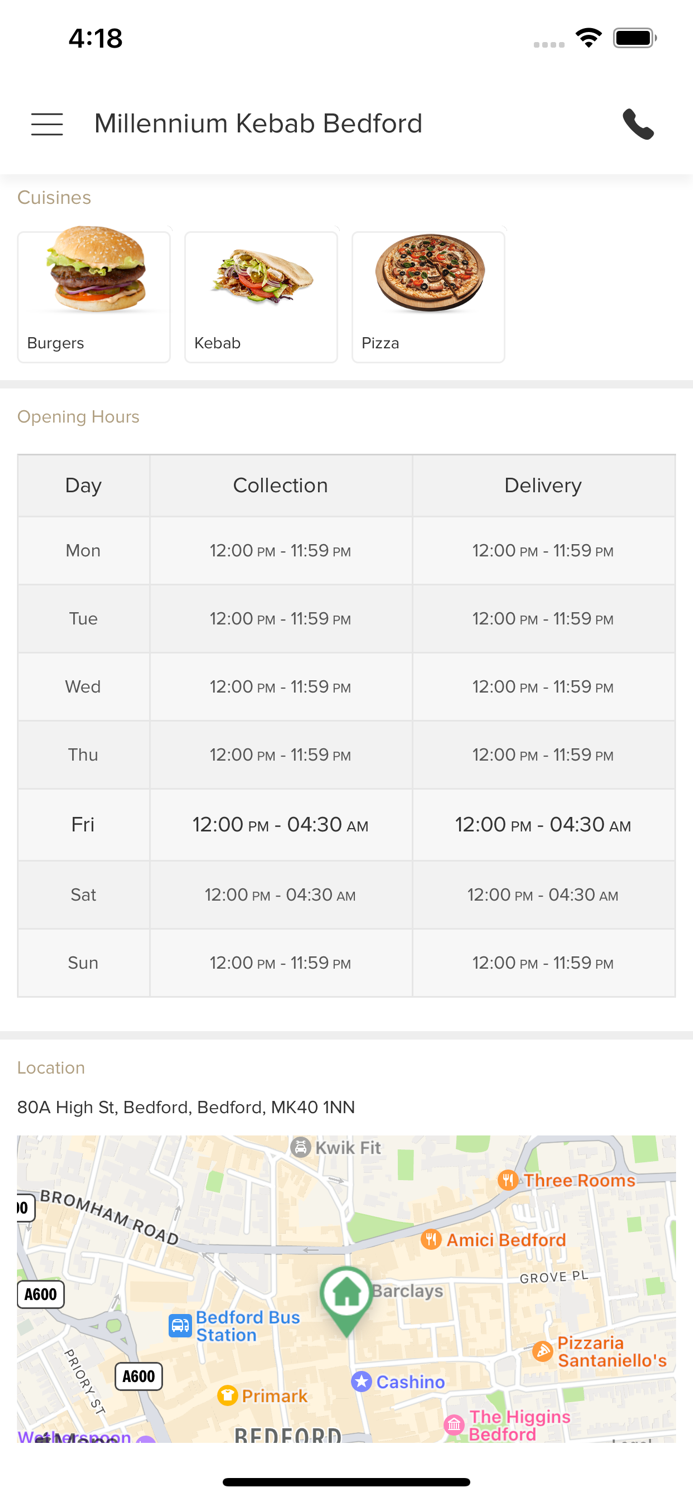Tap the Kwik Fit map marker
This screenshot has width=693, height=1500.
pos(300,1147)
